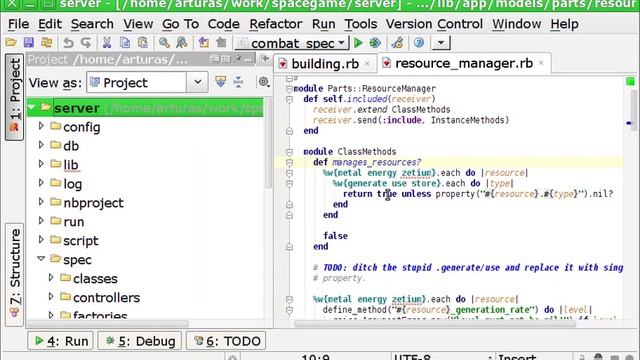Open the 6: TODO tool window
The height and width of the screenshot is (360, 640).
click(x=226, y=341)
